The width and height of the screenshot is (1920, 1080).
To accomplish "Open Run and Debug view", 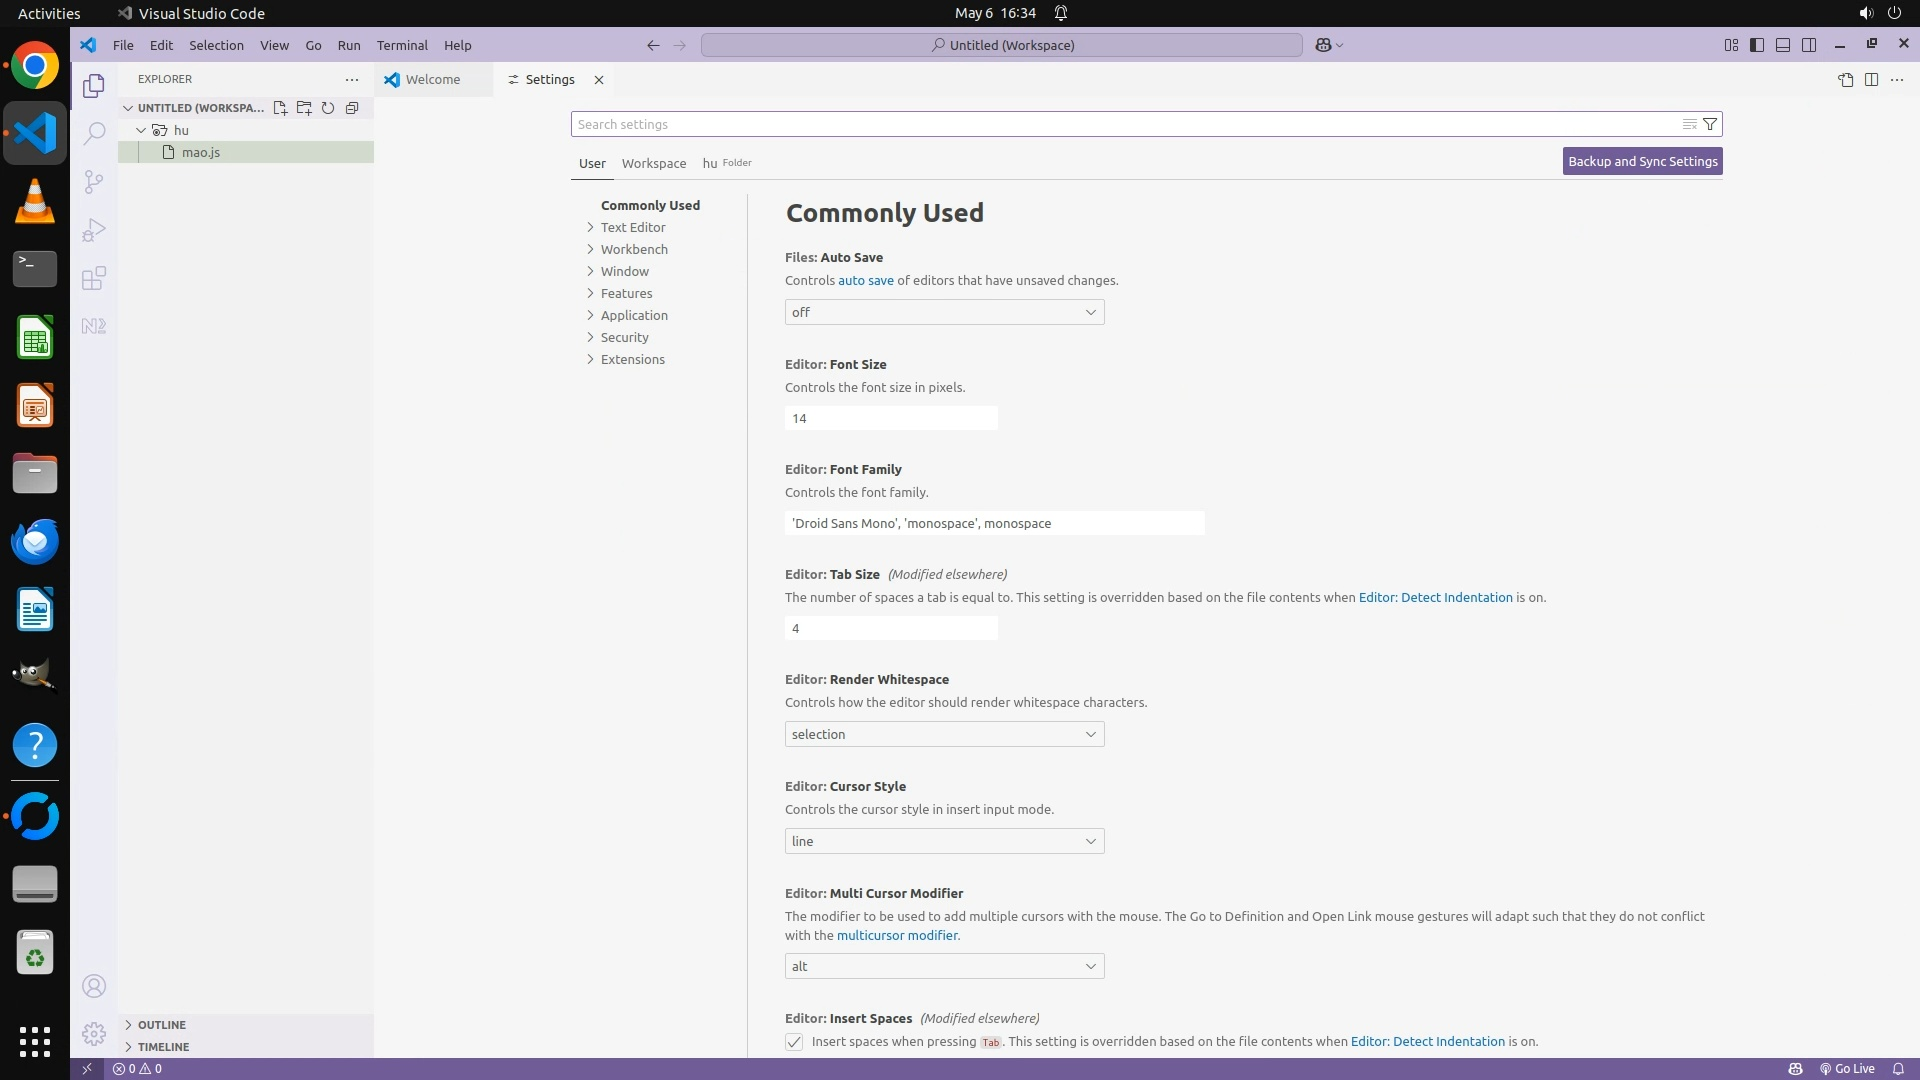I will (94, 230).
